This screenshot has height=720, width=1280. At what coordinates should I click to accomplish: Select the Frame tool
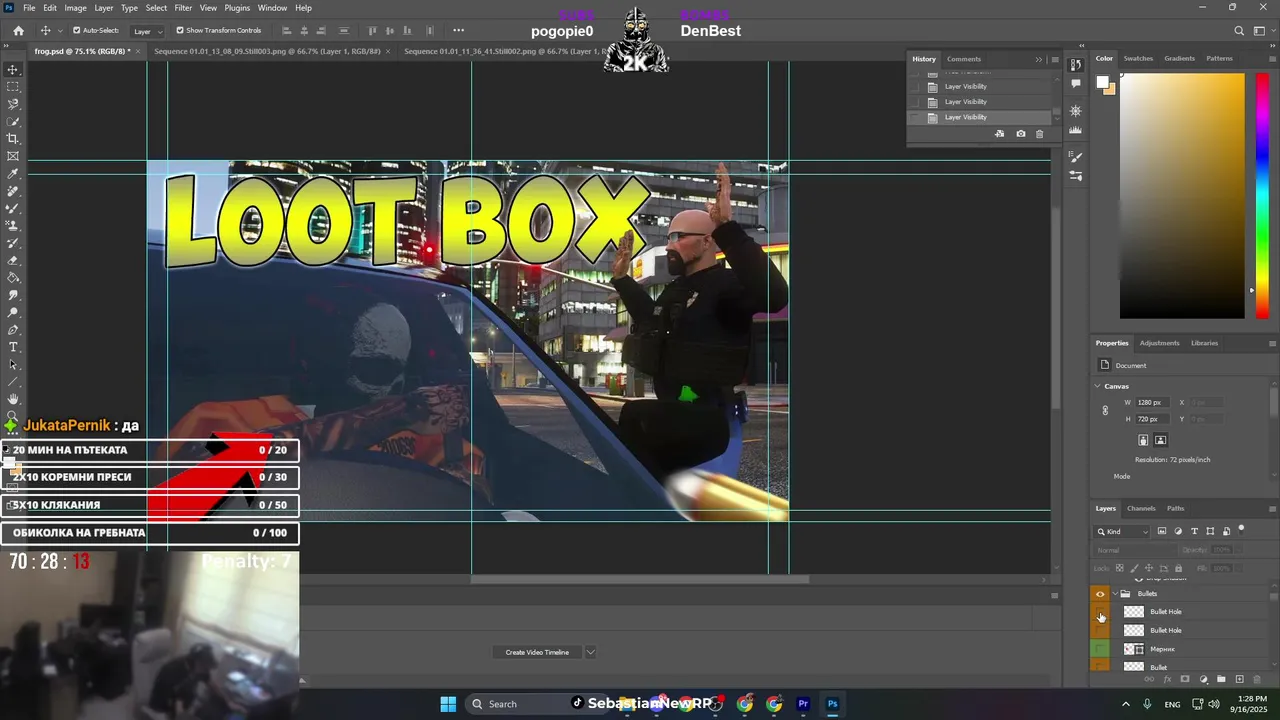pos(13,156)
